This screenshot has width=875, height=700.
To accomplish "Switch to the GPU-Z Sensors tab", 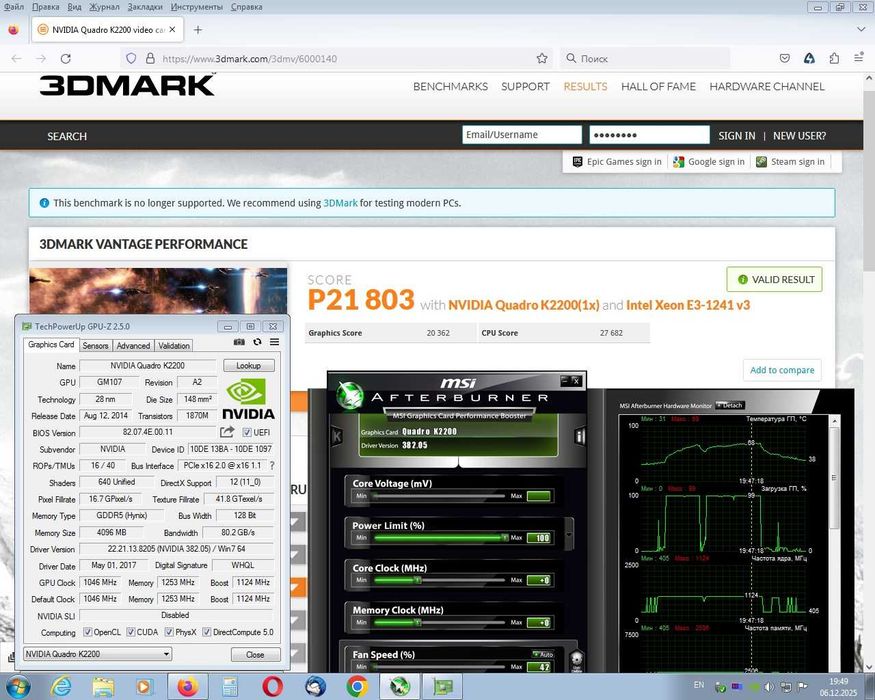I will click(95, 346).
